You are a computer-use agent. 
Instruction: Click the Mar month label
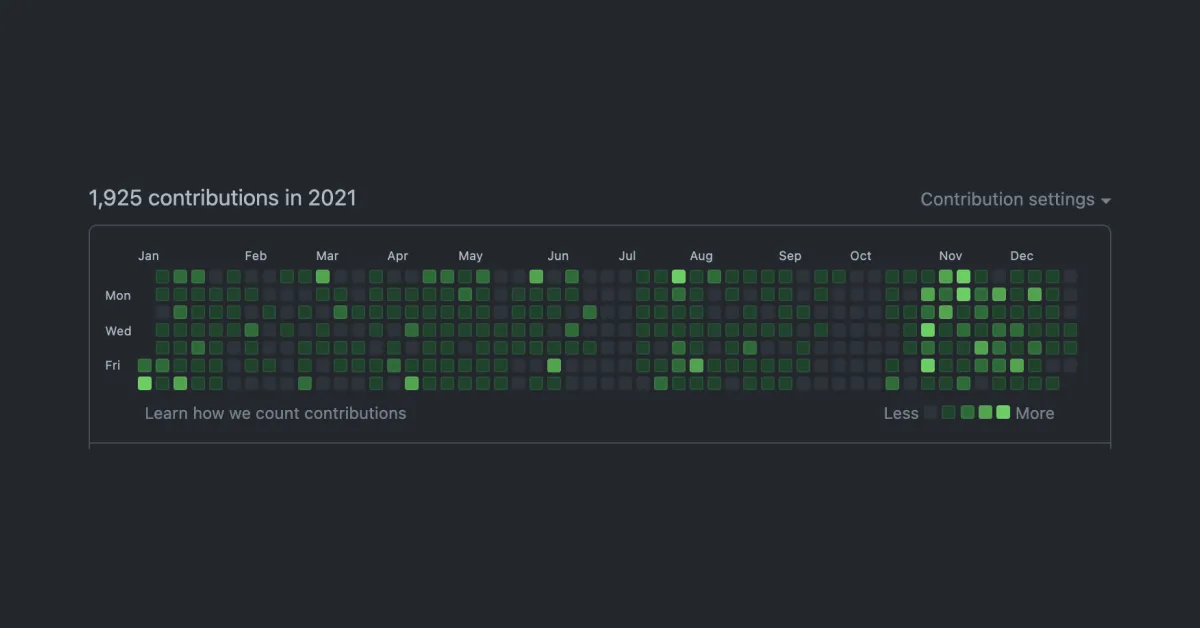[327, 256]
